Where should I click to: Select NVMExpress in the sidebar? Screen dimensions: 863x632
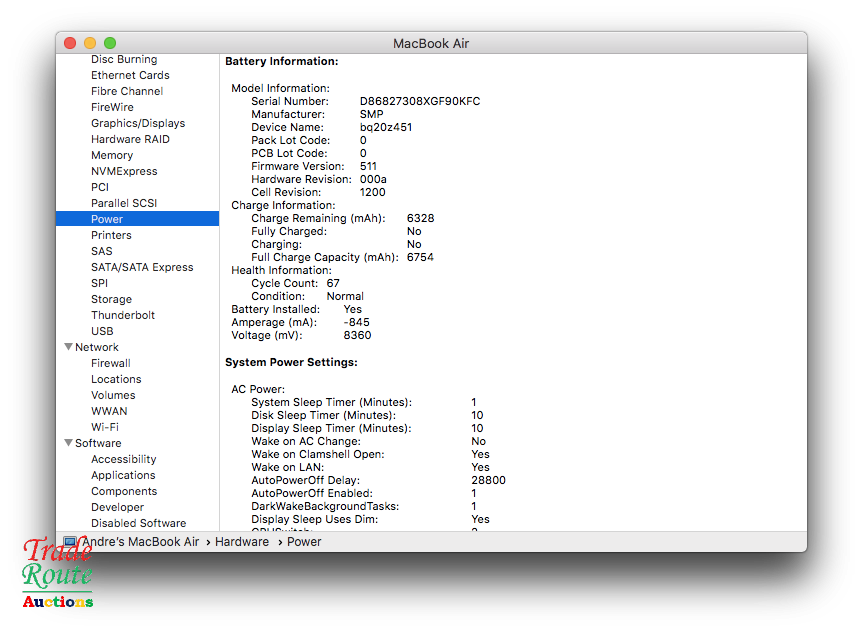point(124,171)
